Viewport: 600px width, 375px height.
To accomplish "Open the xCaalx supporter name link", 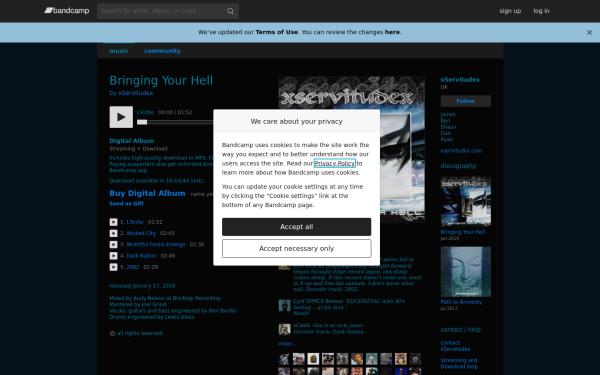I will (x=302, y=325).
